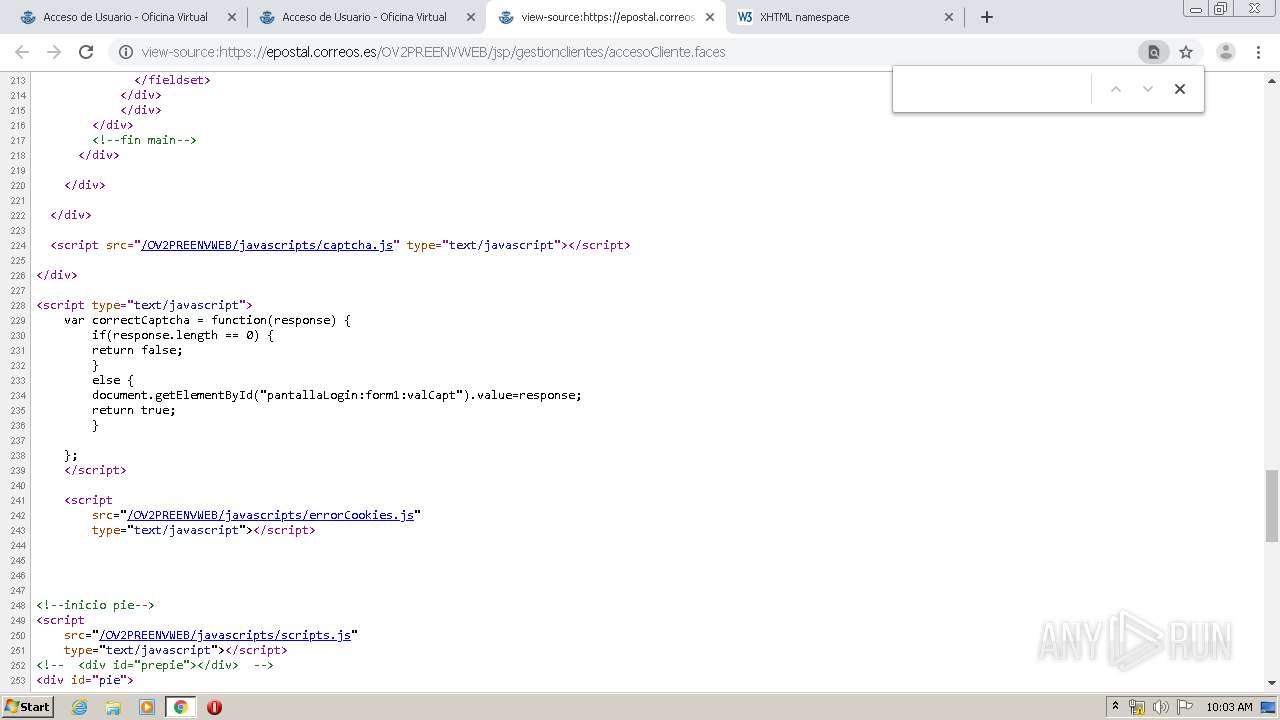Open the Chrome three-dot menu
Viewport: 1280px width, 720px height.
click(x=1257, y=52)
